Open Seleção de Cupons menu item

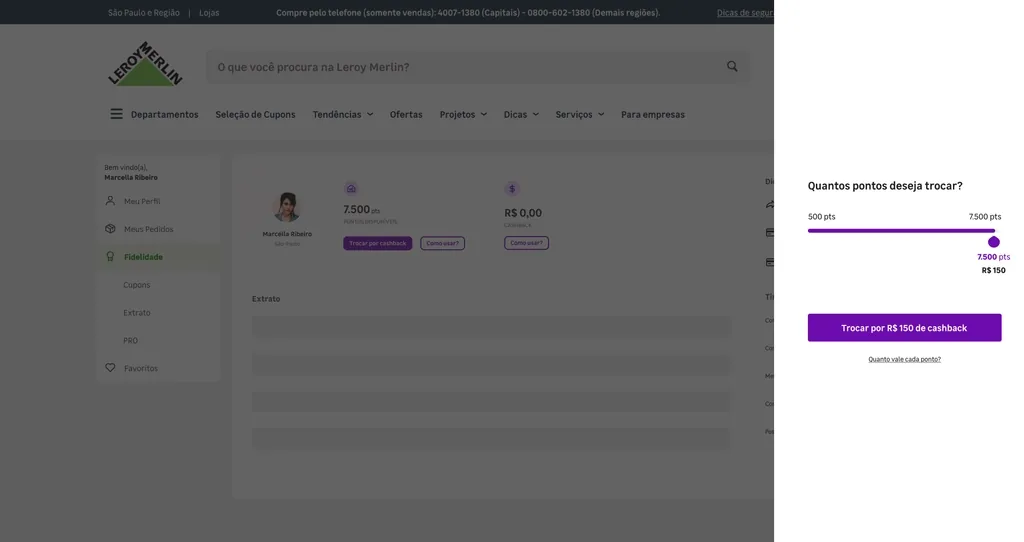click(x=255, y=114)
